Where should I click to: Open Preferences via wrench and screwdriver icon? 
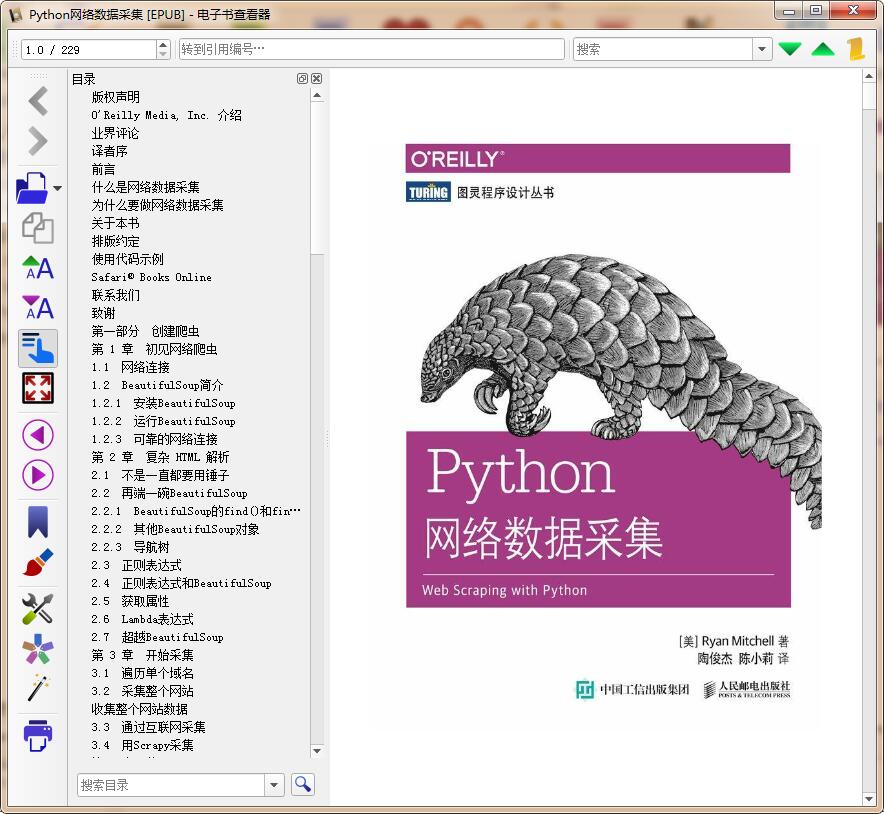38,609
